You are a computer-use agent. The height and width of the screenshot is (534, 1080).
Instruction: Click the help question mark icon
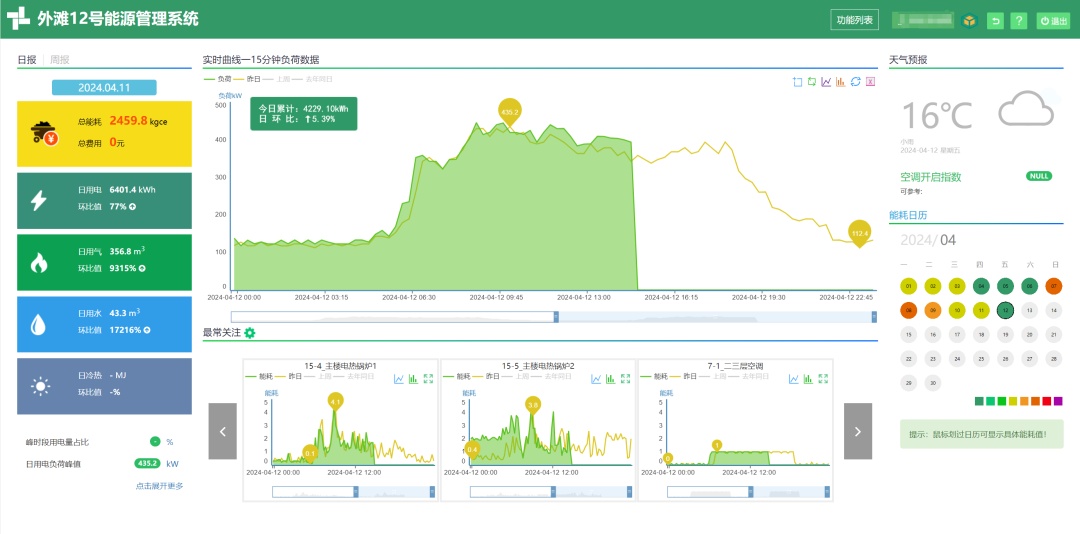tap(1019, 21)
